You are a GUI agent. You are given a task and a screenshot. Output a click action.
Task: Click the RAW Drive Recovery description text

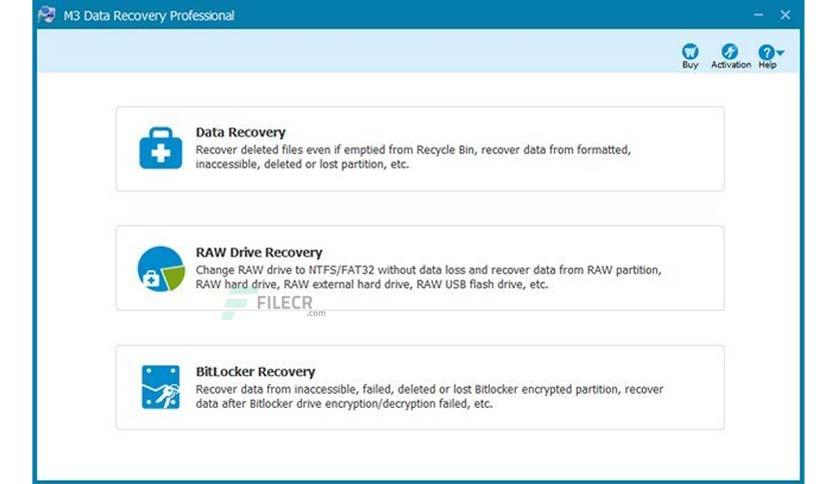pyautogui.click(x=429, y=277)
